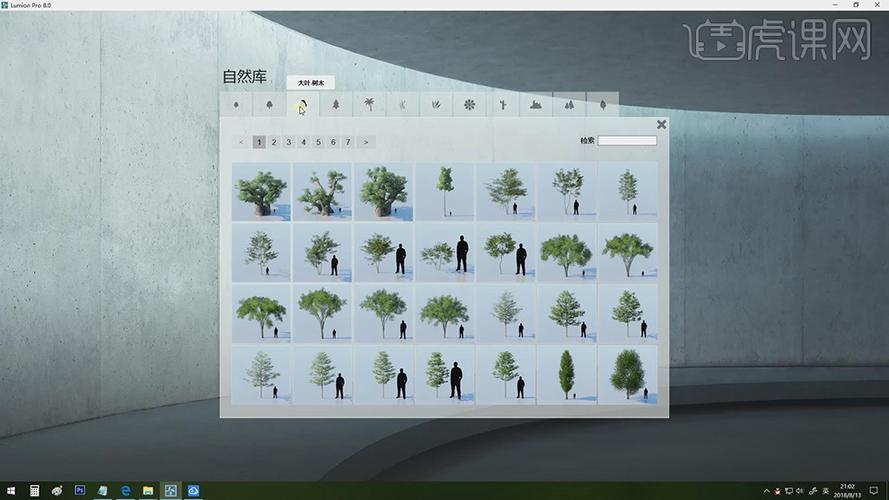Open the cactus category tab
This screenshot has height=500, width=889.
[502, 104]
